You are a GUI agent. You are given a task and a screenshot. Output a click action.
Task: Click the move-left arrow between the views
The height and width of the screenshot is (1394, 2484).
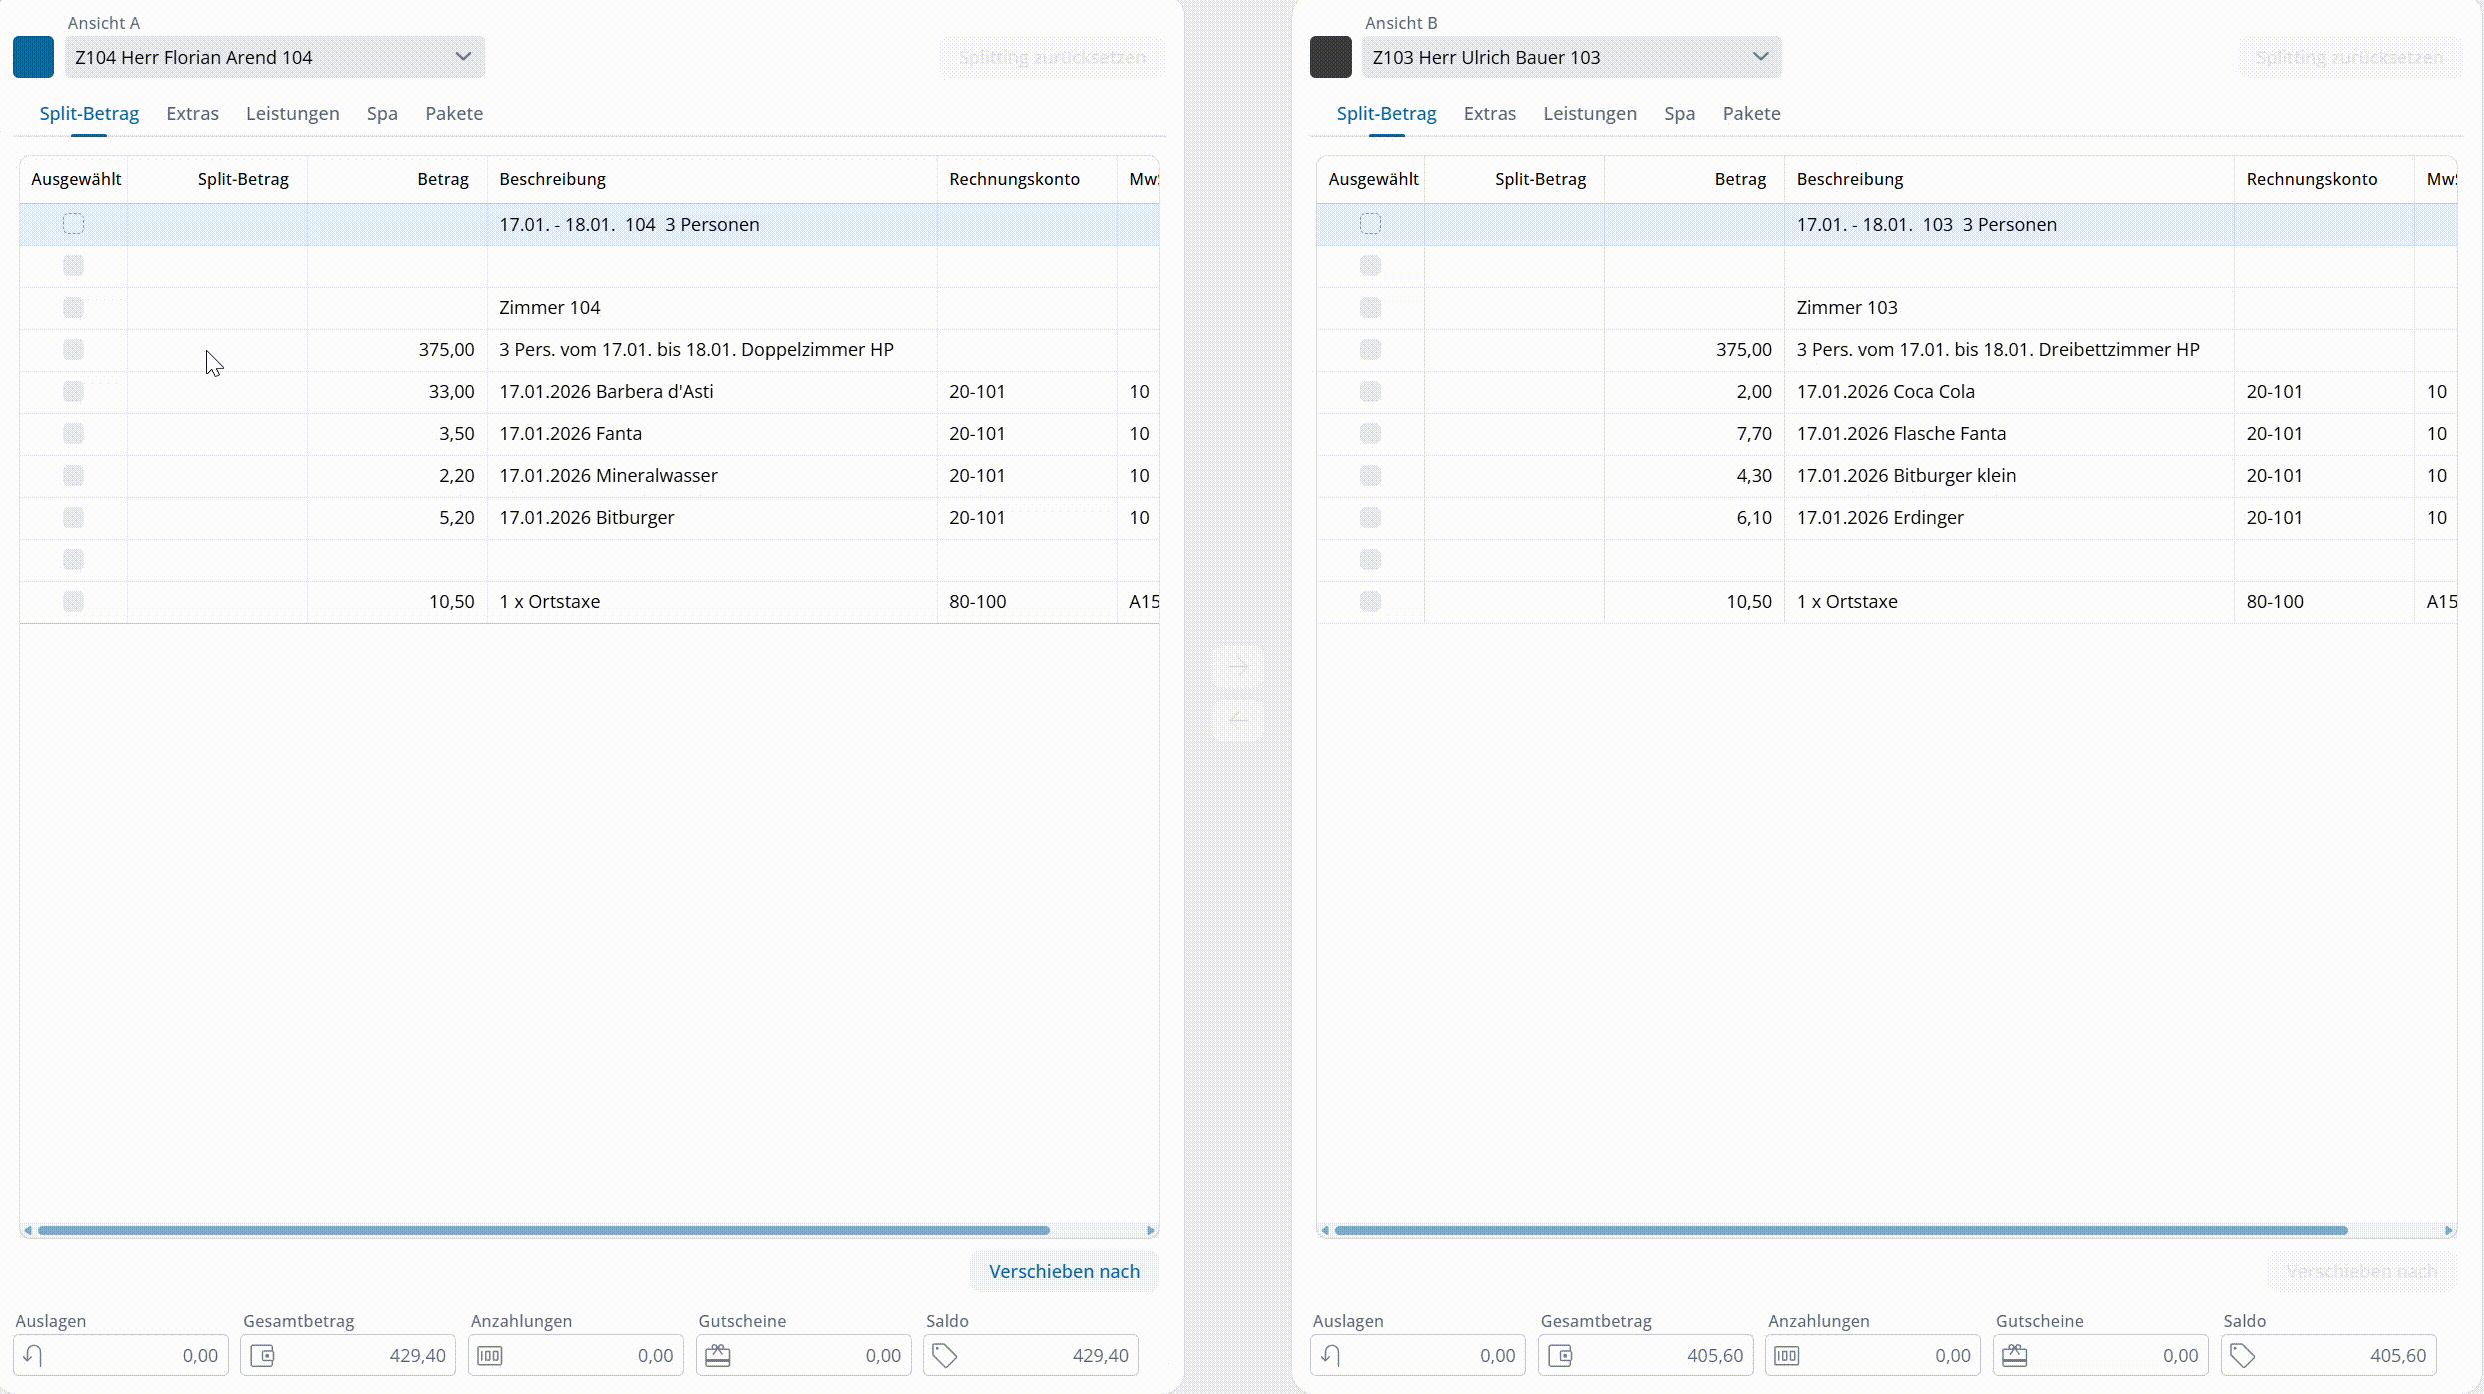point(1238,719)
